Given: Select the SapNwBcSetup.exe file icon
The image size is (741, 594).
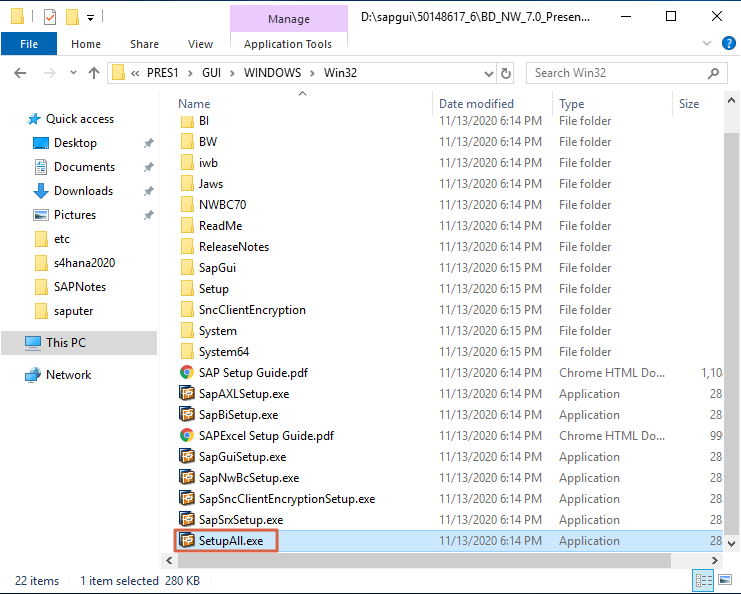Looking at the screenshot, I should (187, 477).
